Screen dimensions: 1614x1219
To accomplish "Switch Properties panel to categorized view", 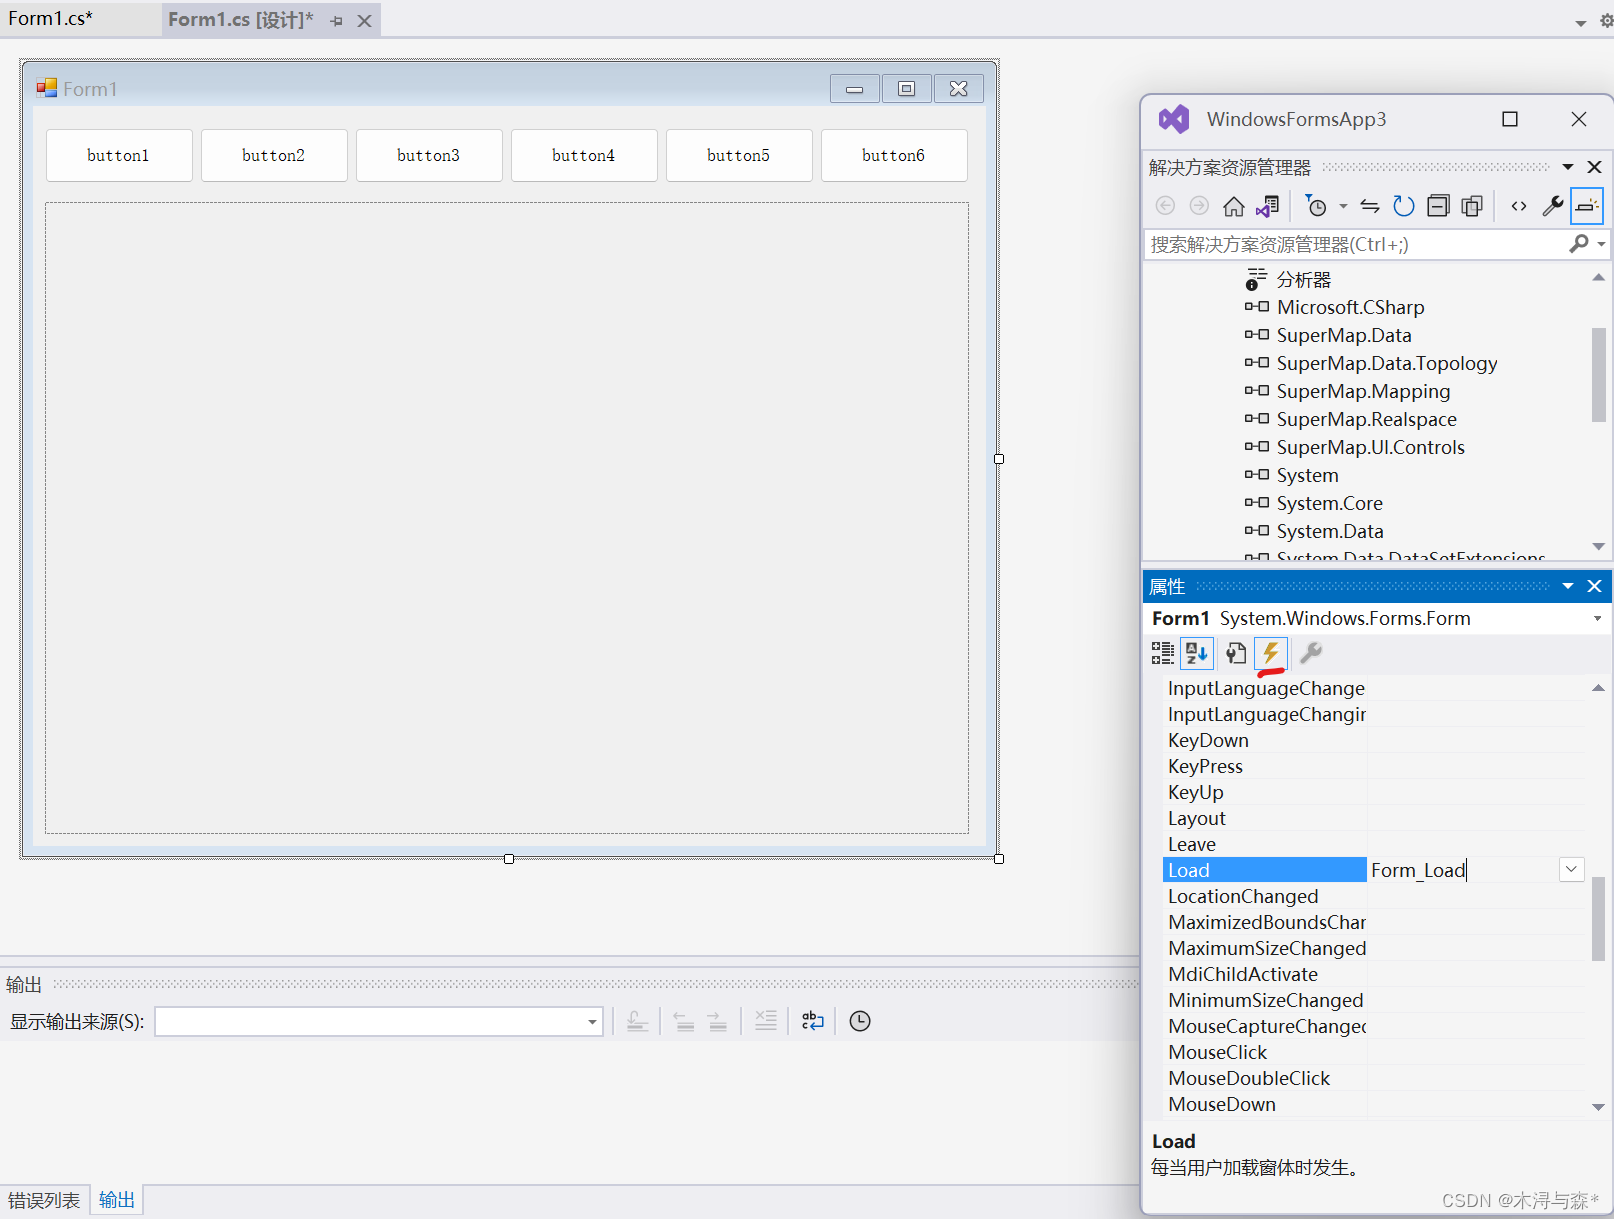I will 1163,653.
